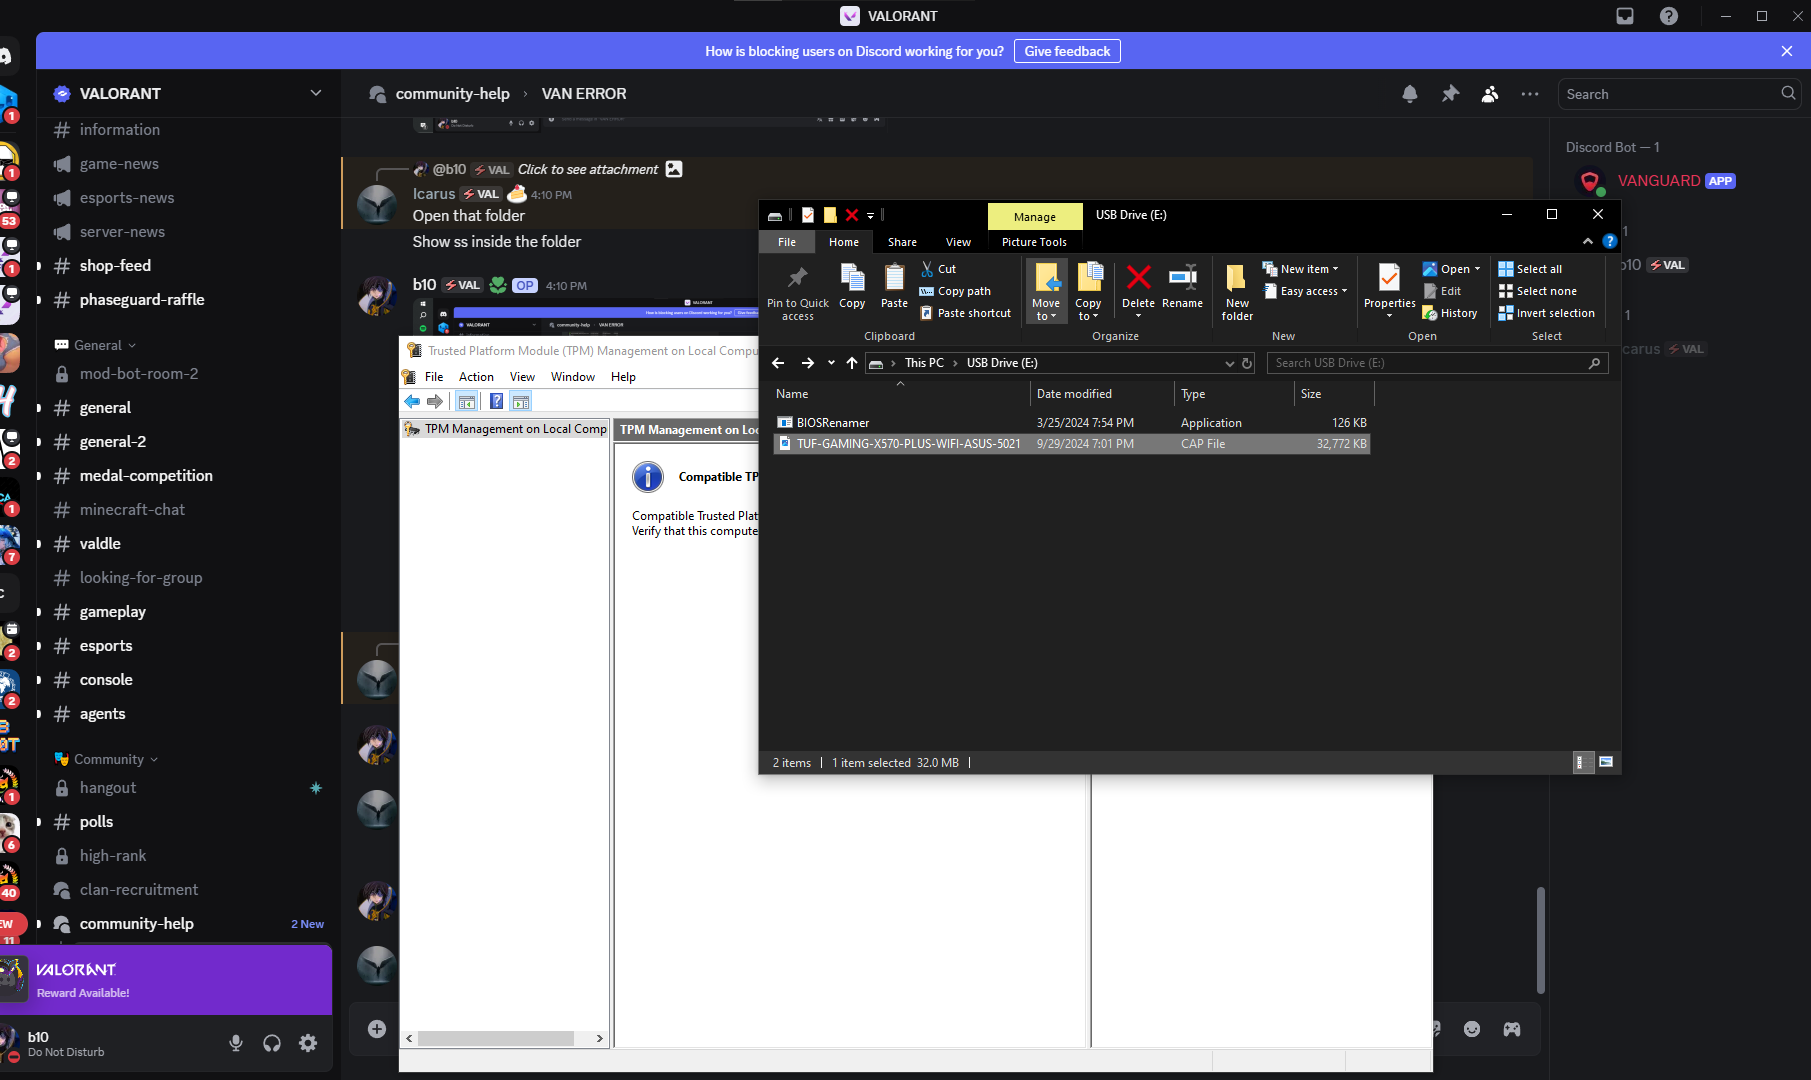Click the TPM window horizontal scrollbar
Viewport: 1811px width, 1080px height.
(x=495, y=1038)
